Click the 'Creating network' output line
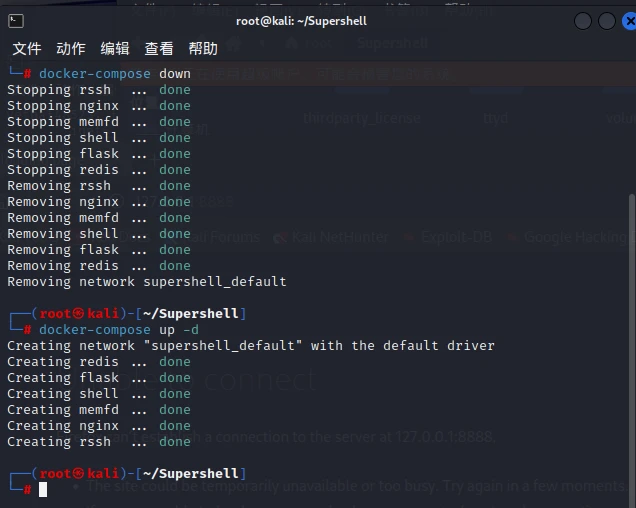636x508 pixels. [251, 346]
